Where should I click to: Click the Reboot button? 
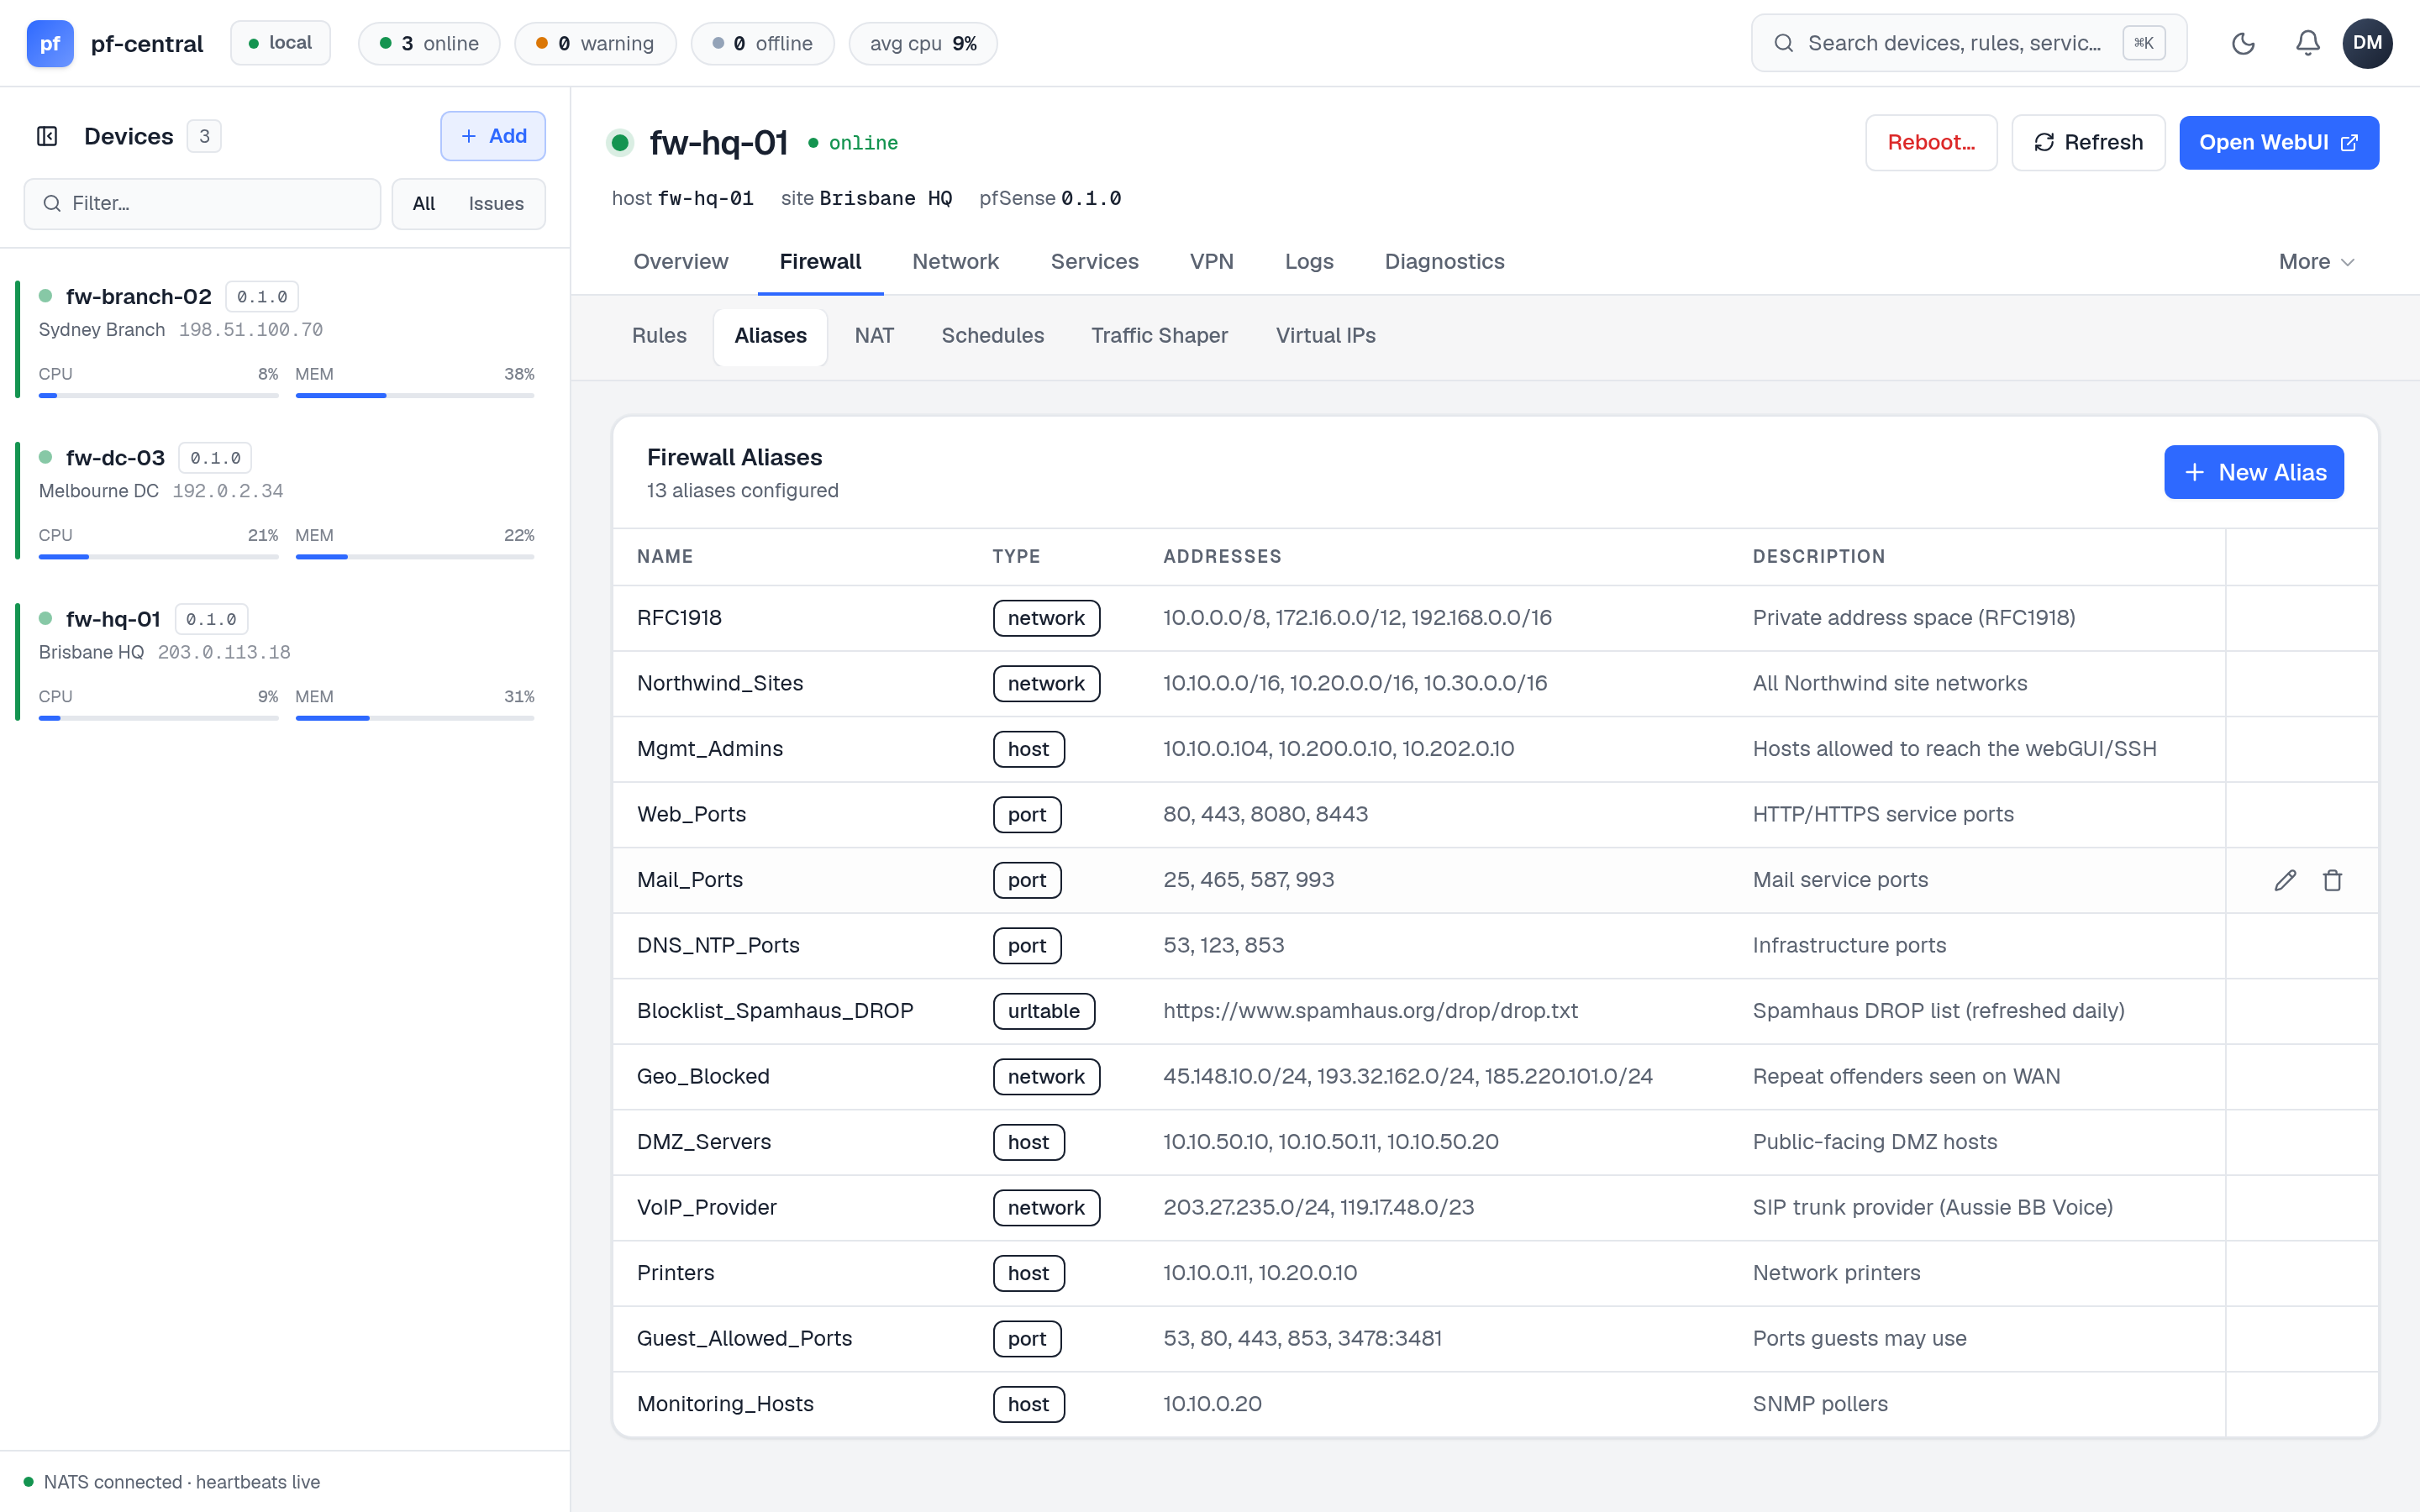coord(1931,142)
